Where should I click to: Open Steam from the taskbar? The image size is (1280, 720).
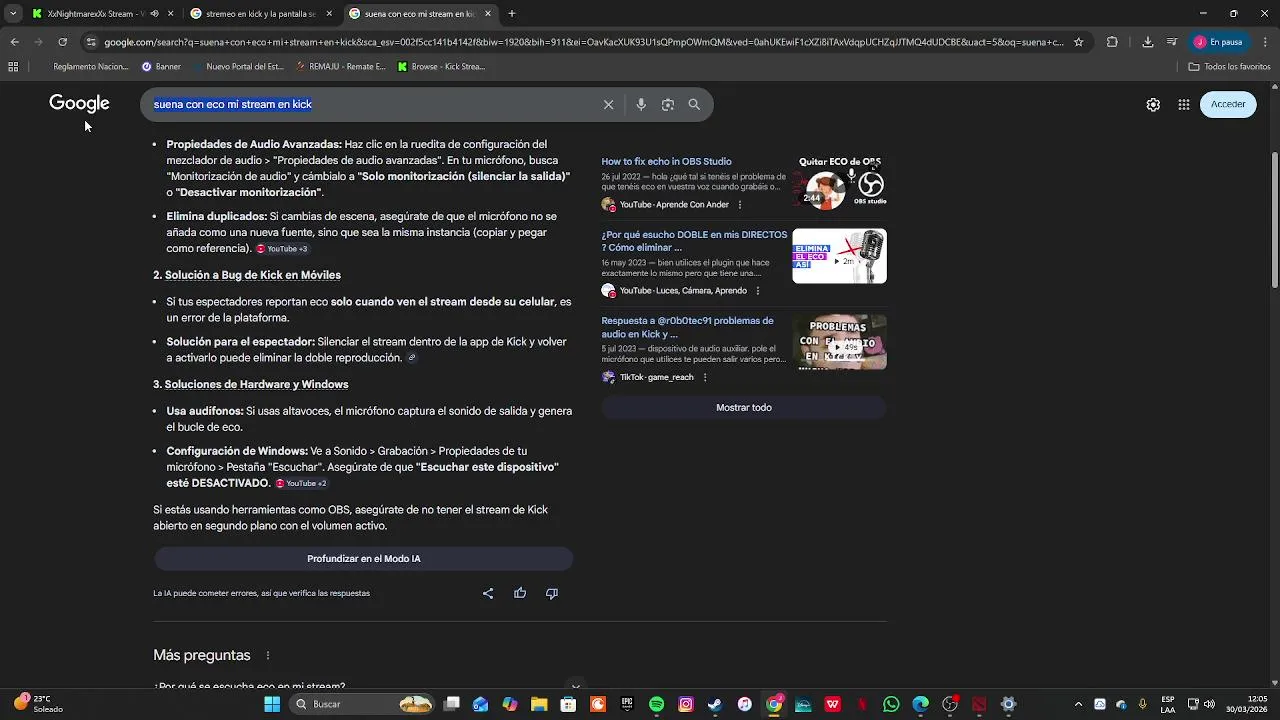(715, 704)
